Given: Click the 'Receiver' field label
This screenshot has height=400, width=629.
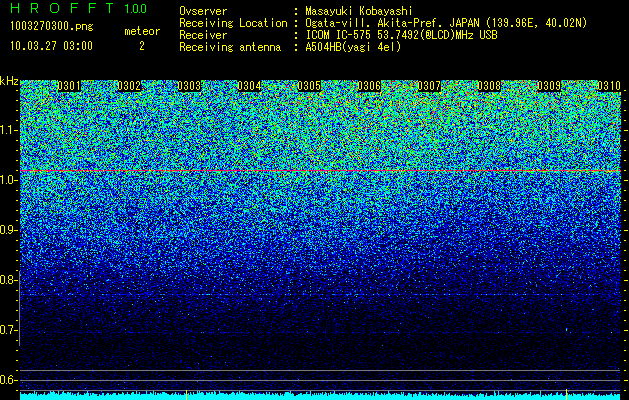Looking at the screenshot, I should pyautogui.click(x=203, y=35).
